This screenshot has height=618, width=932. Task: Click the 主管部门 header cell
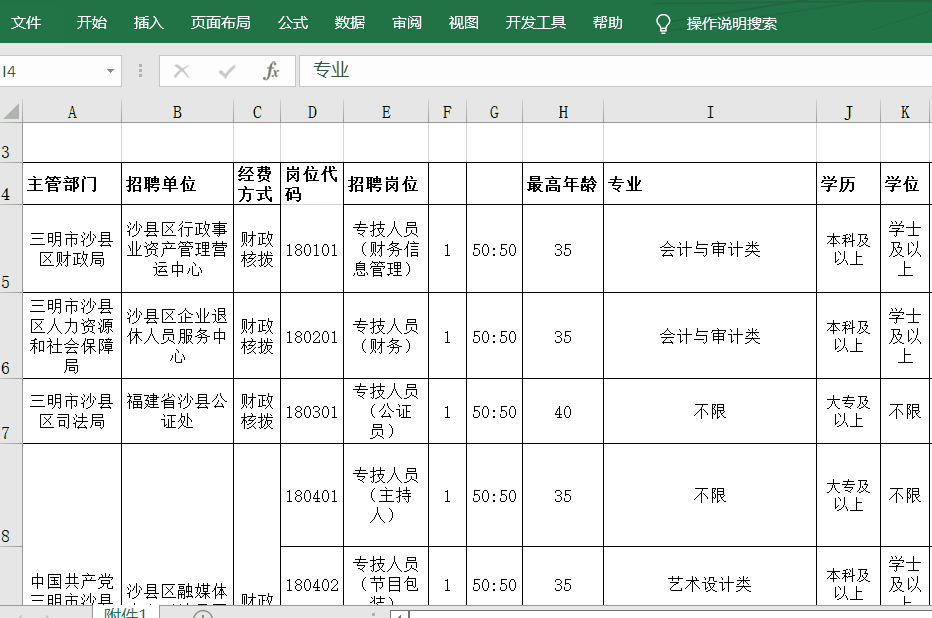(x=72, y=184)
